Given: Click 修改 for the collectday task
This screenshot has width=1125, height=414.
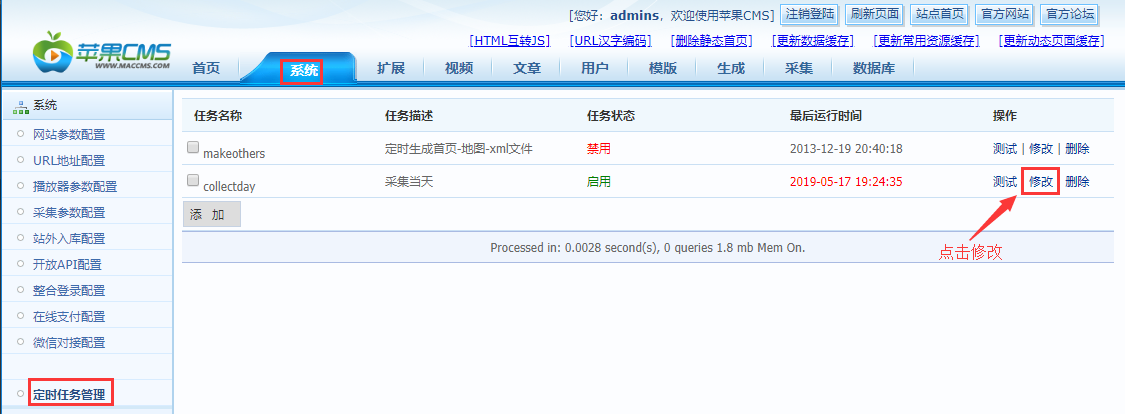Looking at the screenshot, I should pyautogui.click(x=1041, y=182).
